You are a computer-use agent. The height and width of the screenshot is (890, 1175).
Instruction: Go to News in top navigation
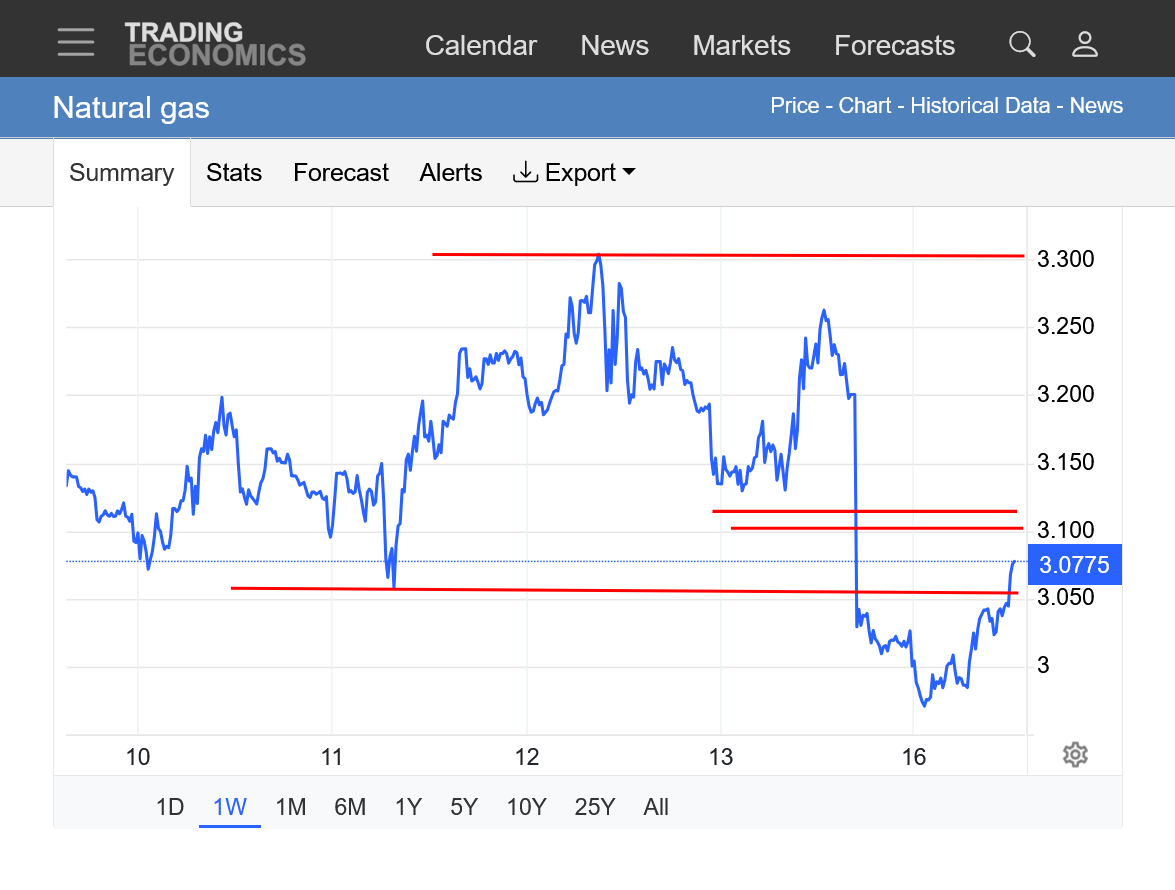coord(615,46)
